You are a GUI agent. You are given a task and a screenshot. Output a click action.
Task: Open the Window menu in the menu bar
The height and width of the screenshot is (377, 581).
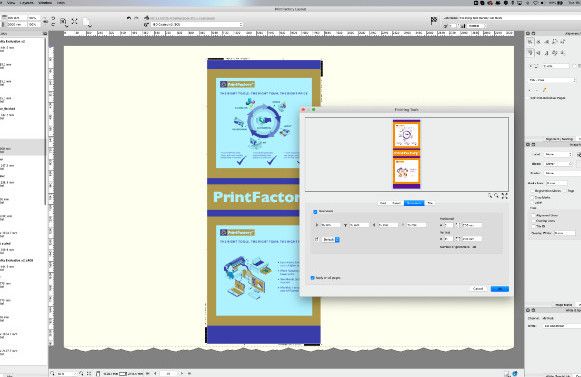(45, 2)
